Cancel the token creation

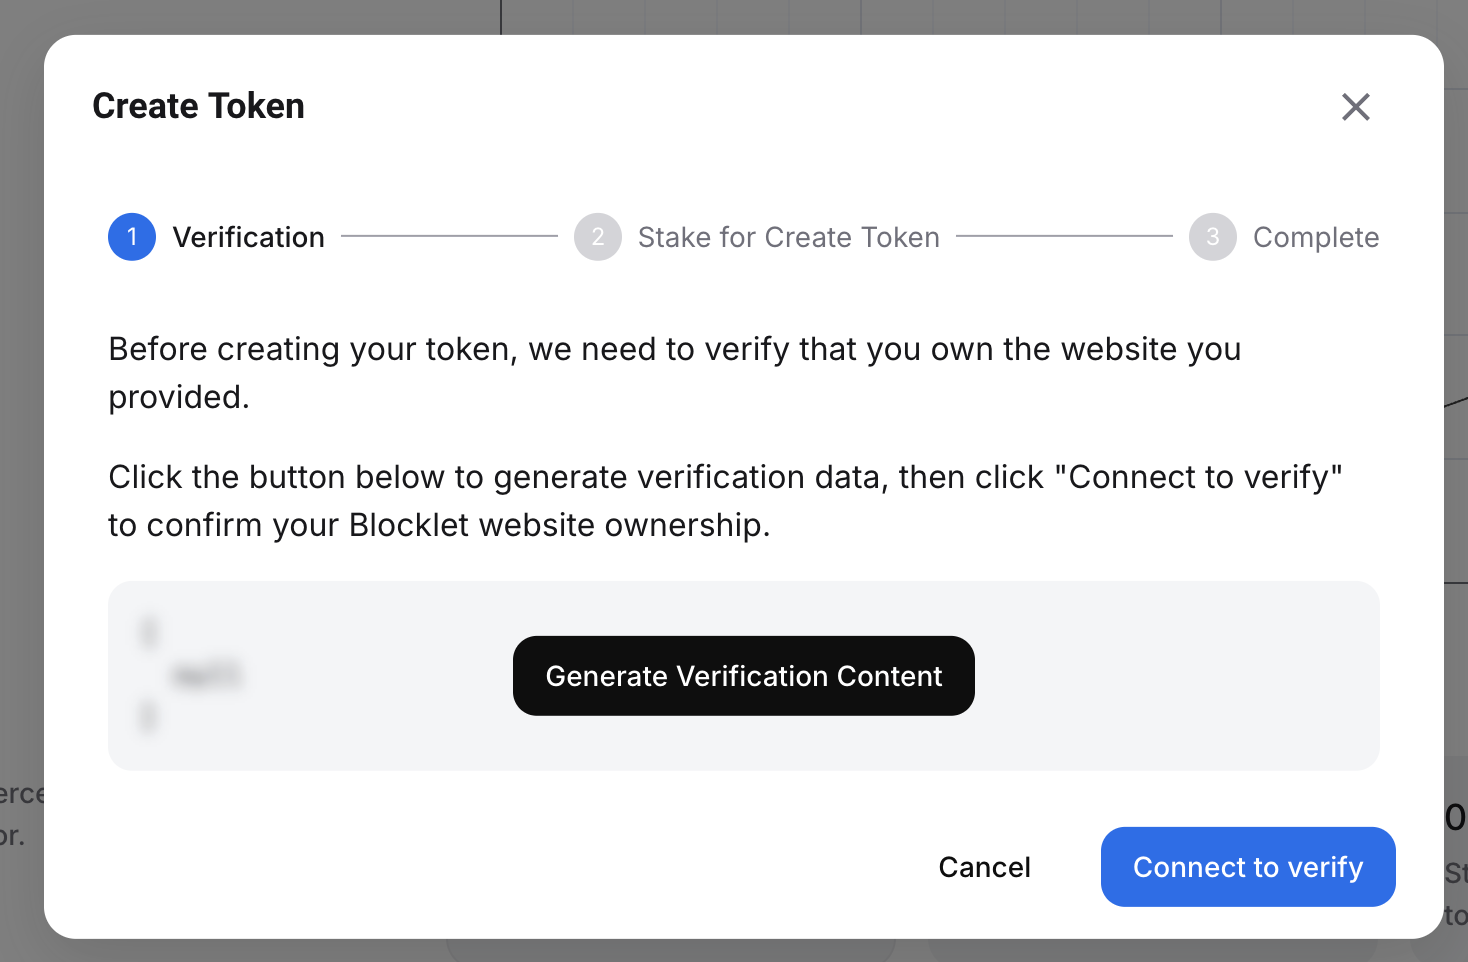(984, 867)
